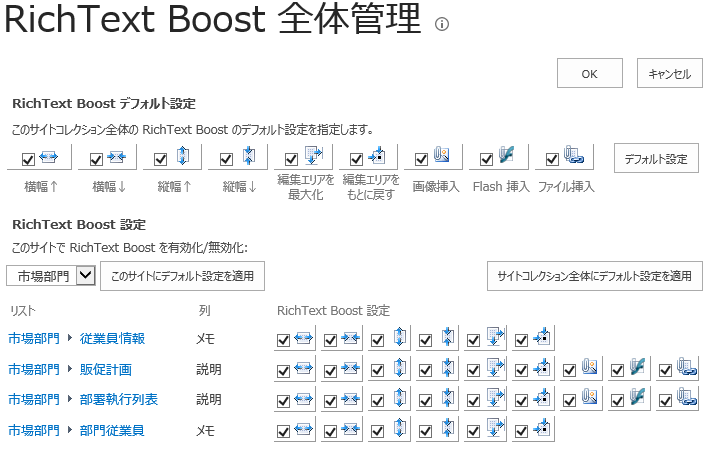This screenshot has width=705, height=450.
Task: Click このサイトにデフォルト設定を適用 button
Action: click(182, 276)
